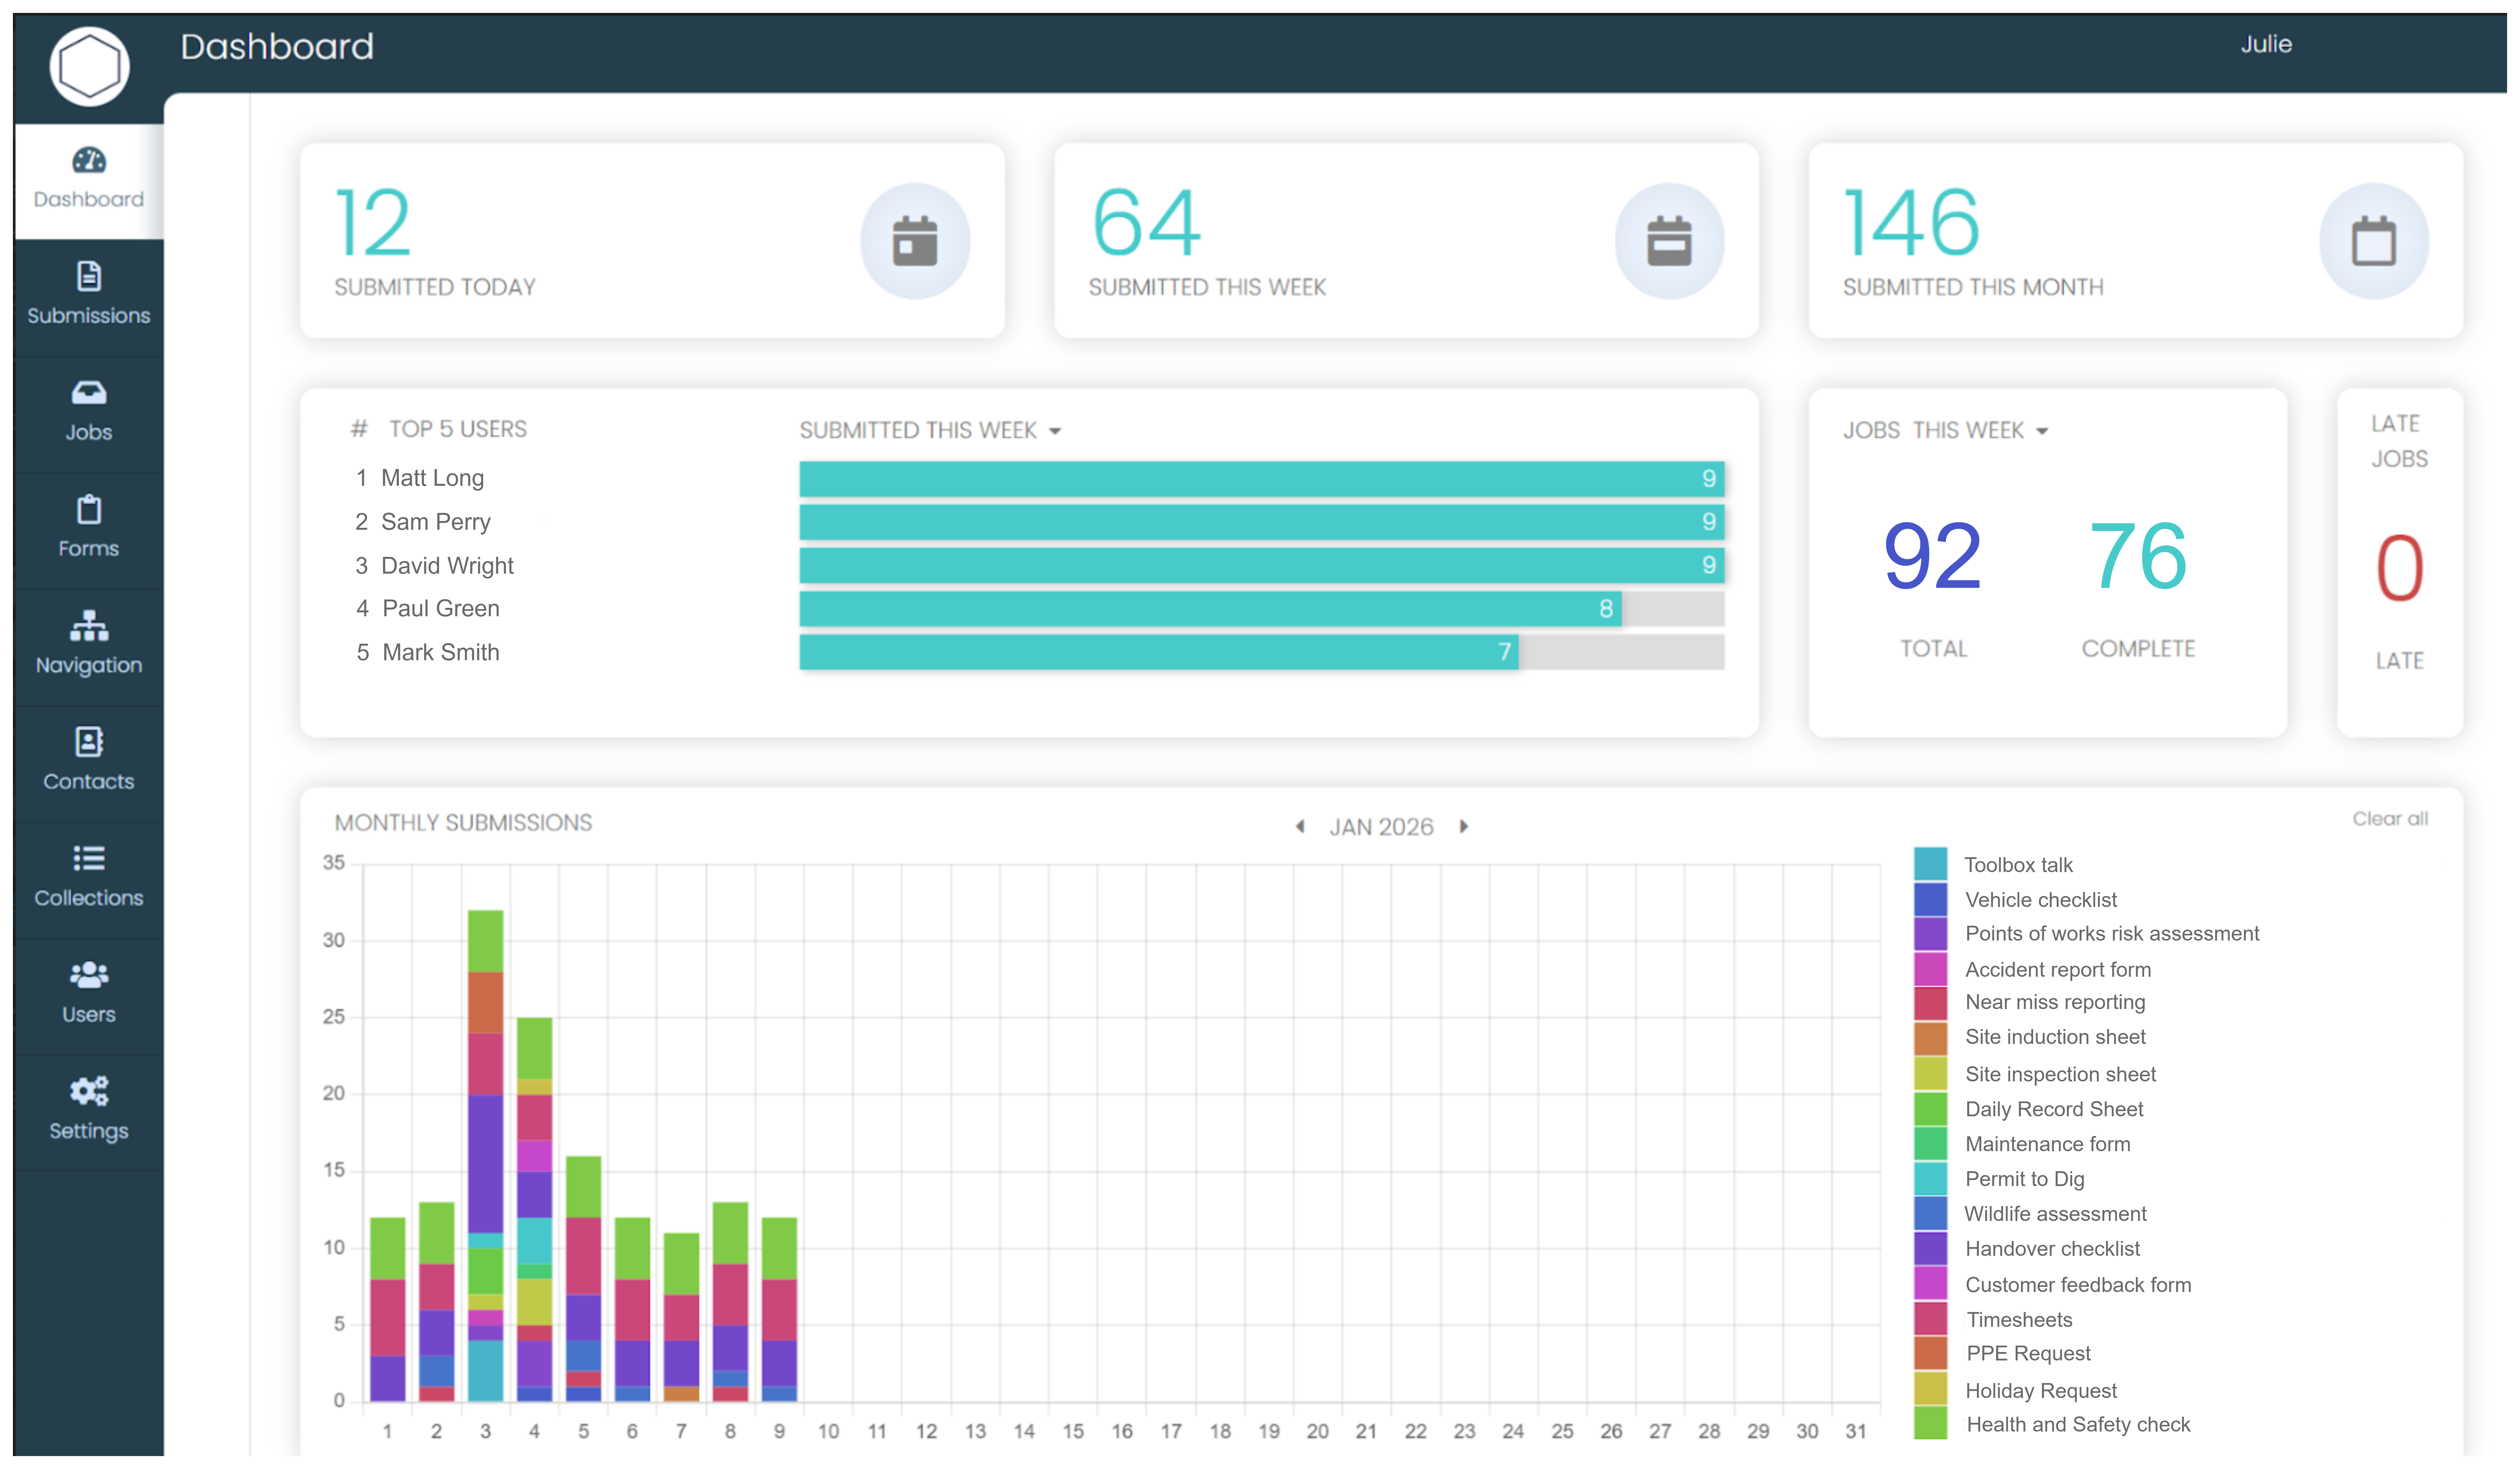
Task: Toggle the Daily Record Sheet legend entry
Action: tap(2029, 1109)
